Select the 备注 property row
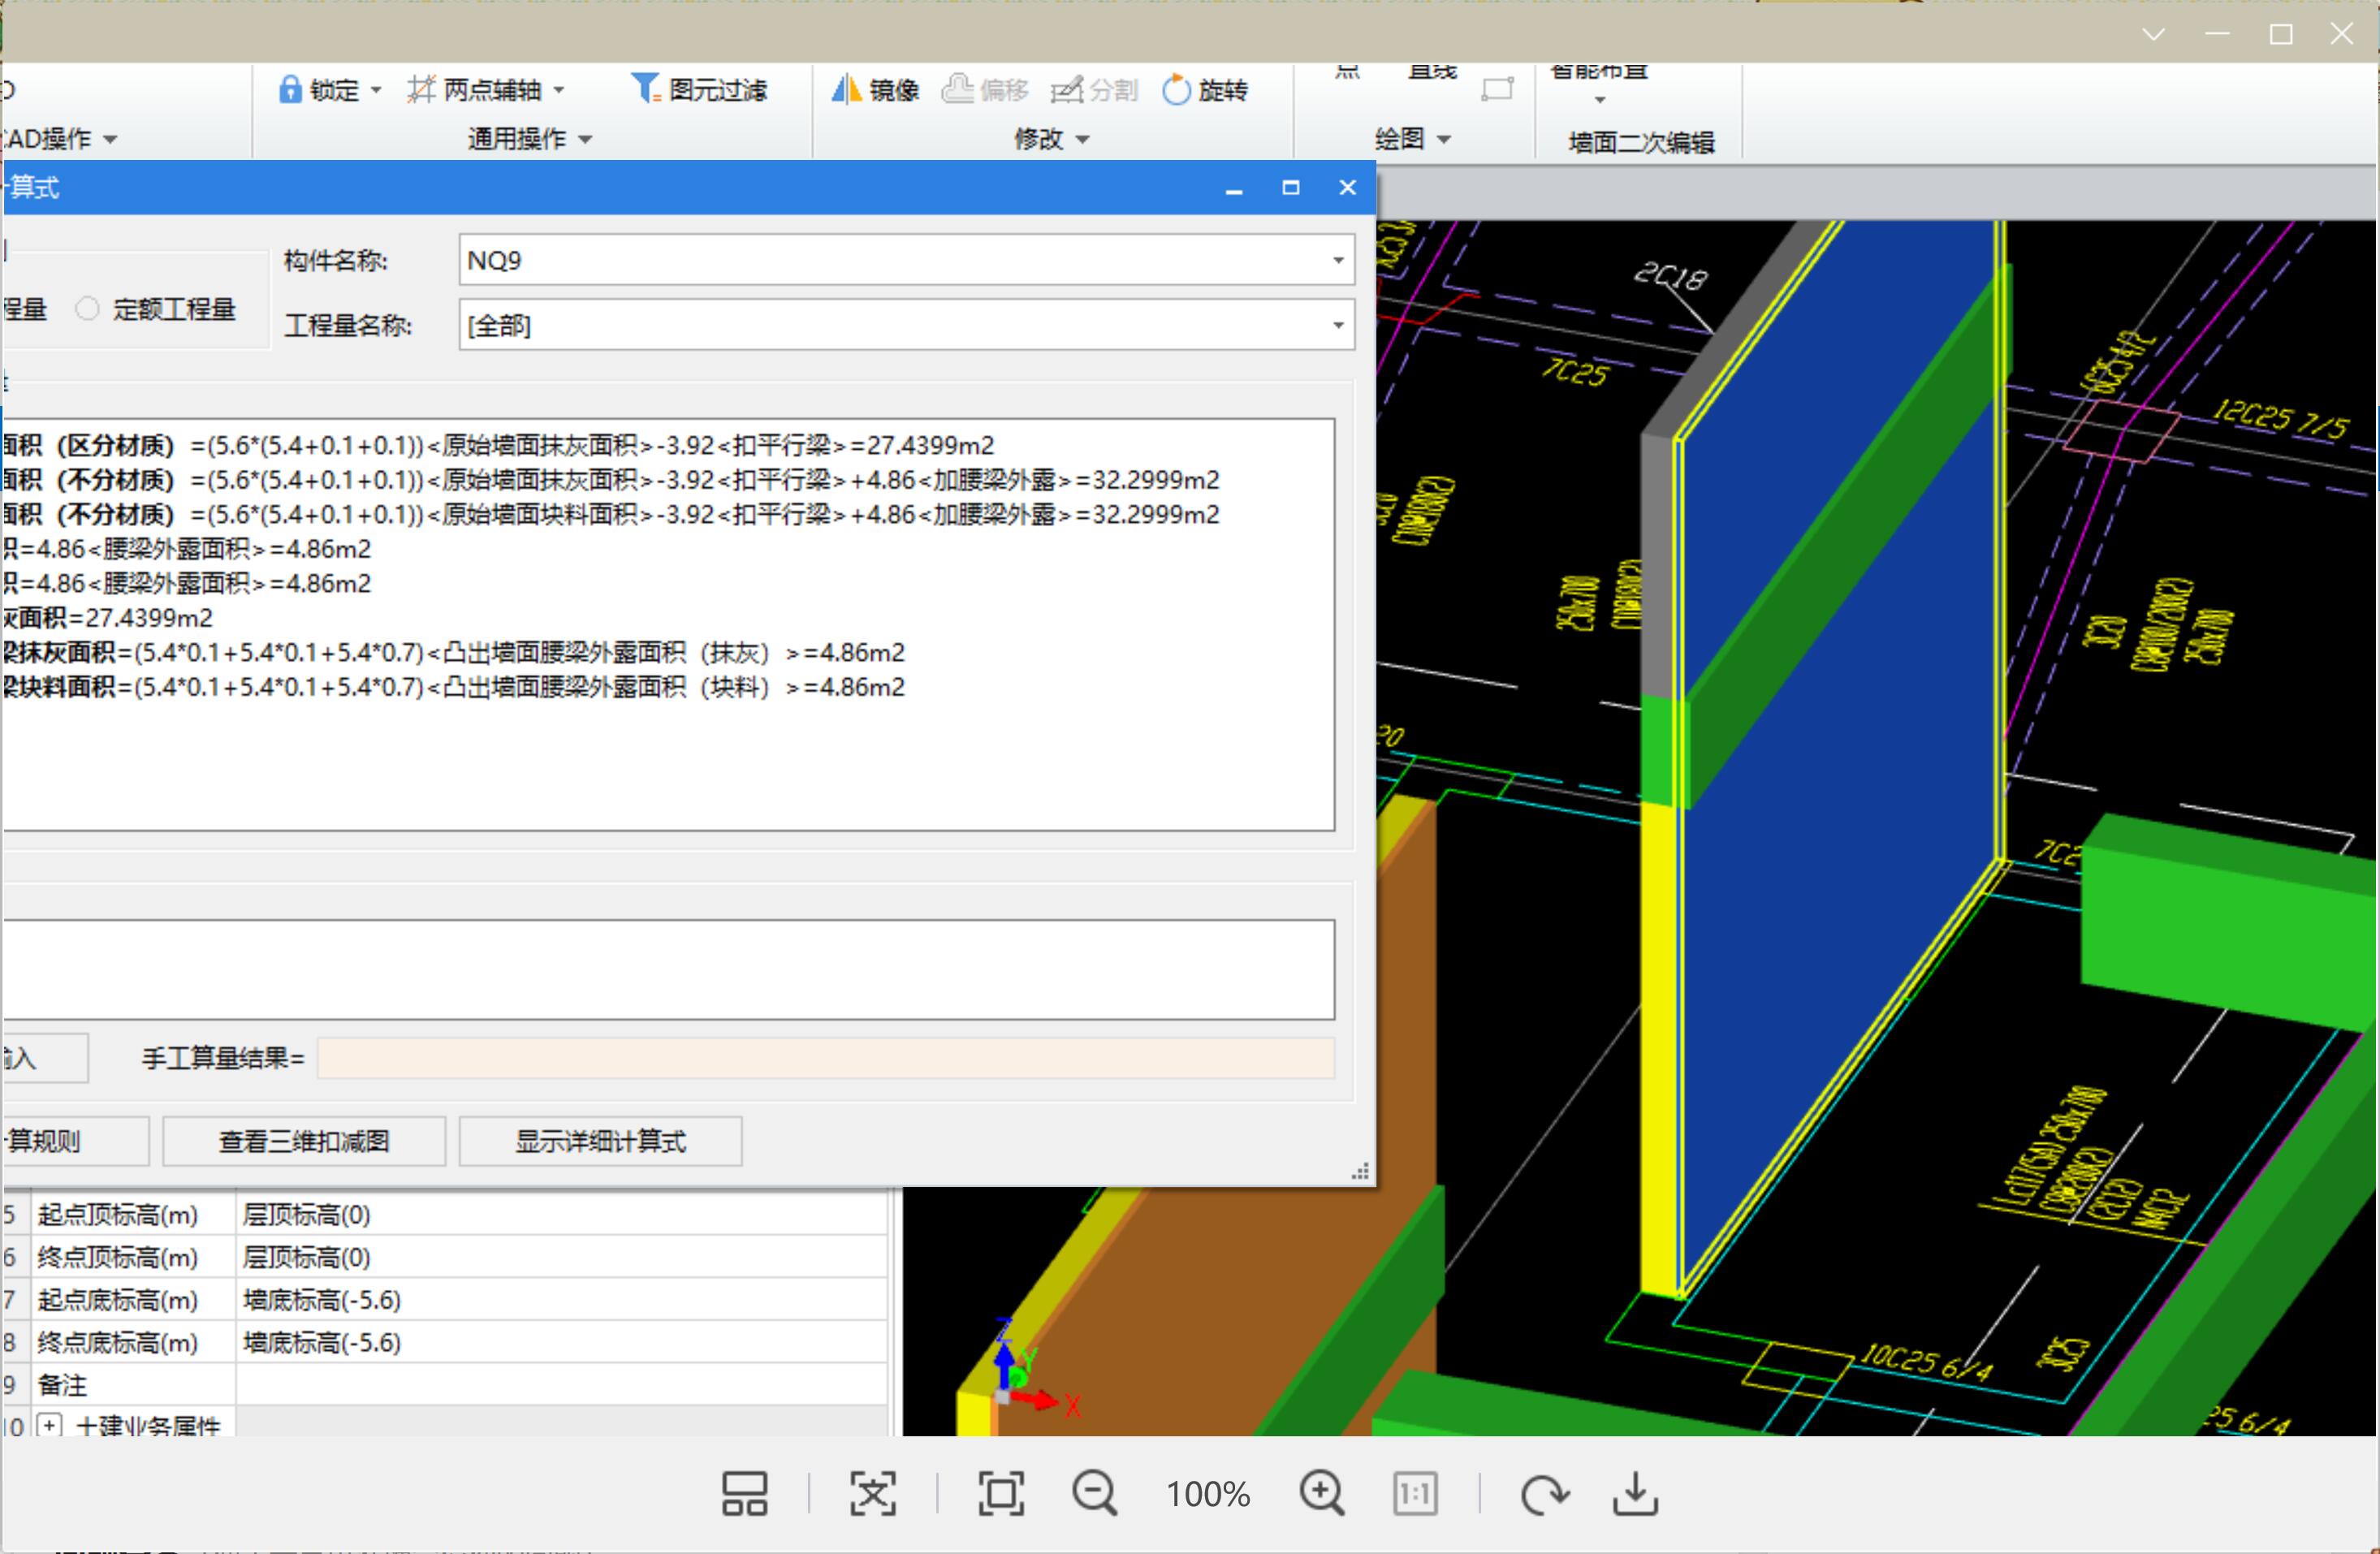This screenshot has height=1554, width=2380. pyautogui.click(x=445, y=1384)
